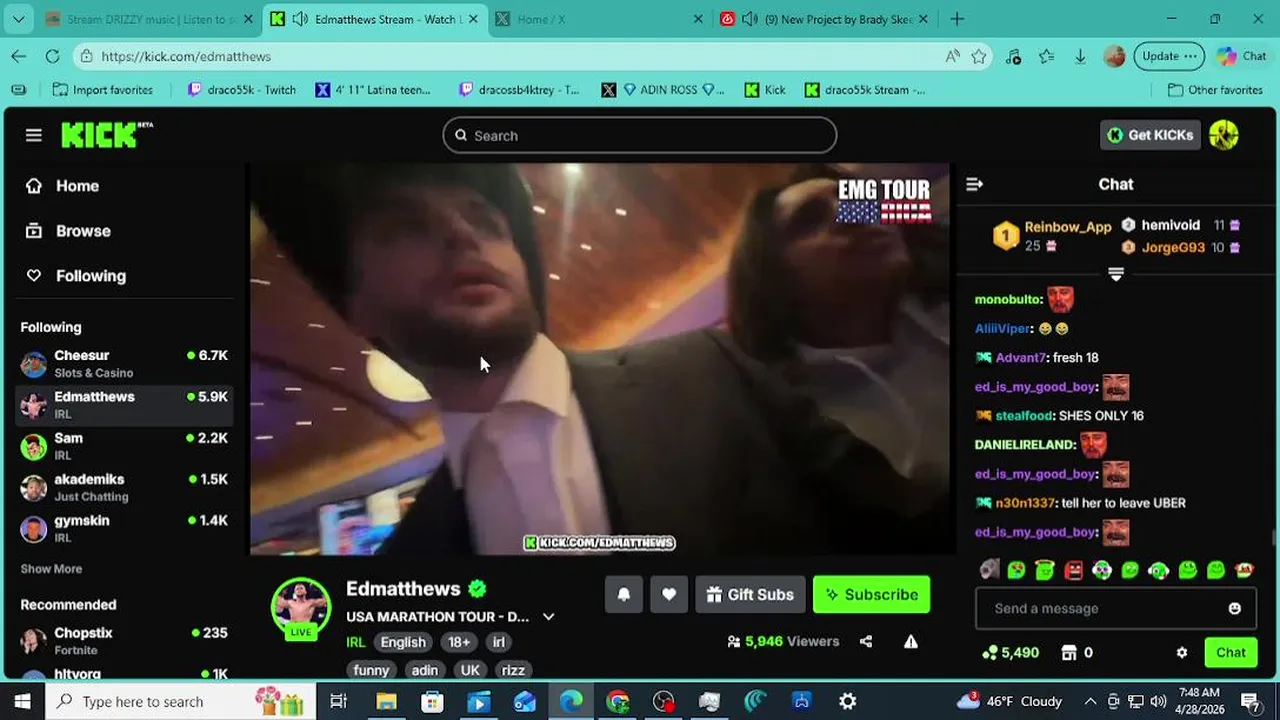Viewport: 1280px width, 720px height.
Task: Open the Edge Update menu
Action: point(1169,56)
